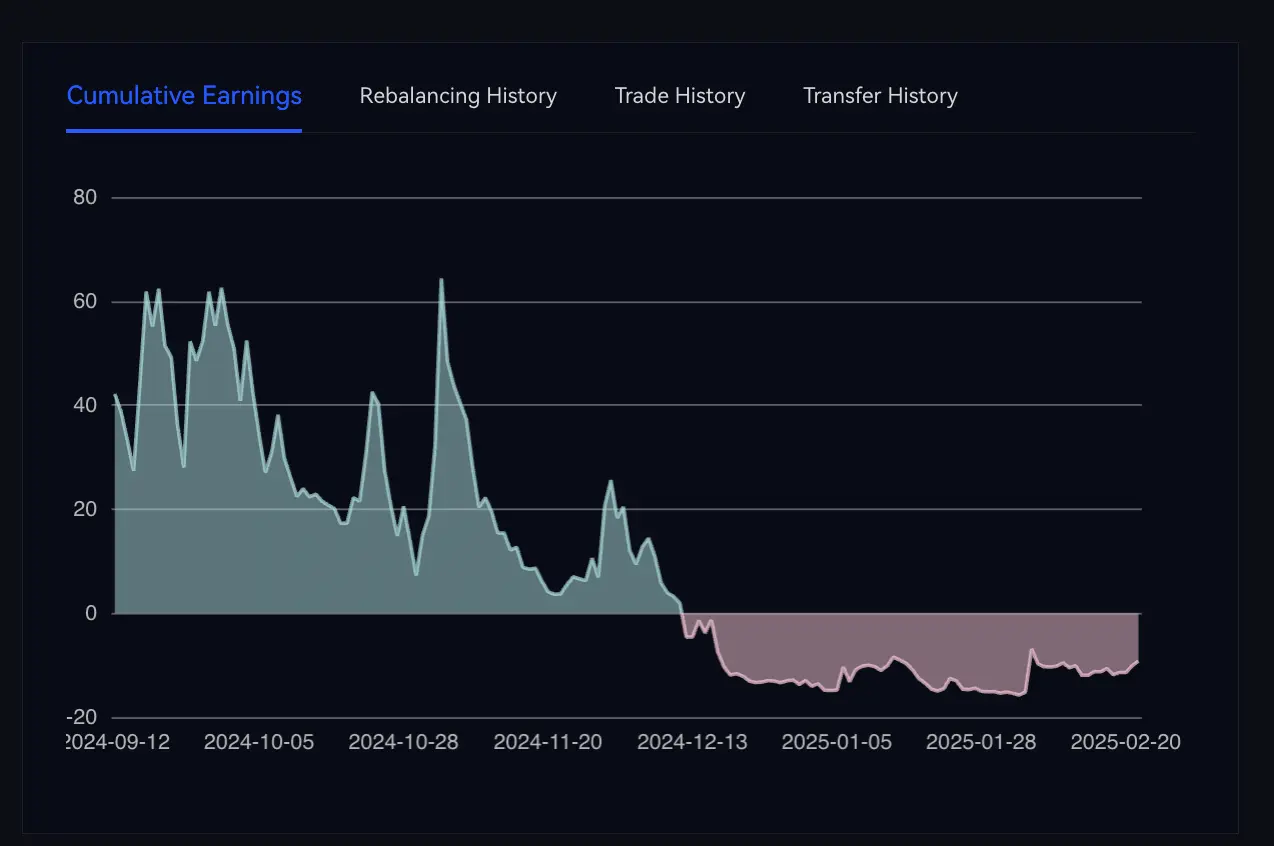Image resolution: width=1274 pixels, height=846 pixels.
Task: Open the Cumulative Earnings tab
Action: [184, 96]
